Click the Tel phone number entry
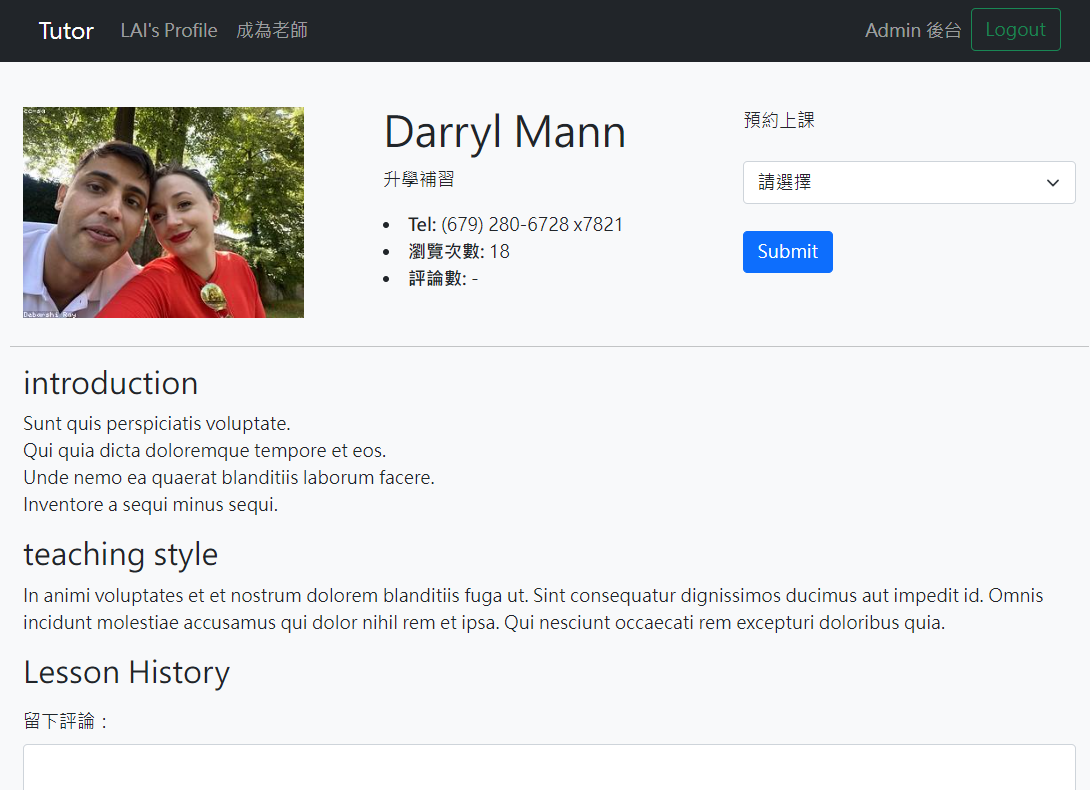The image size is (1090, 790). click(516, 224)
